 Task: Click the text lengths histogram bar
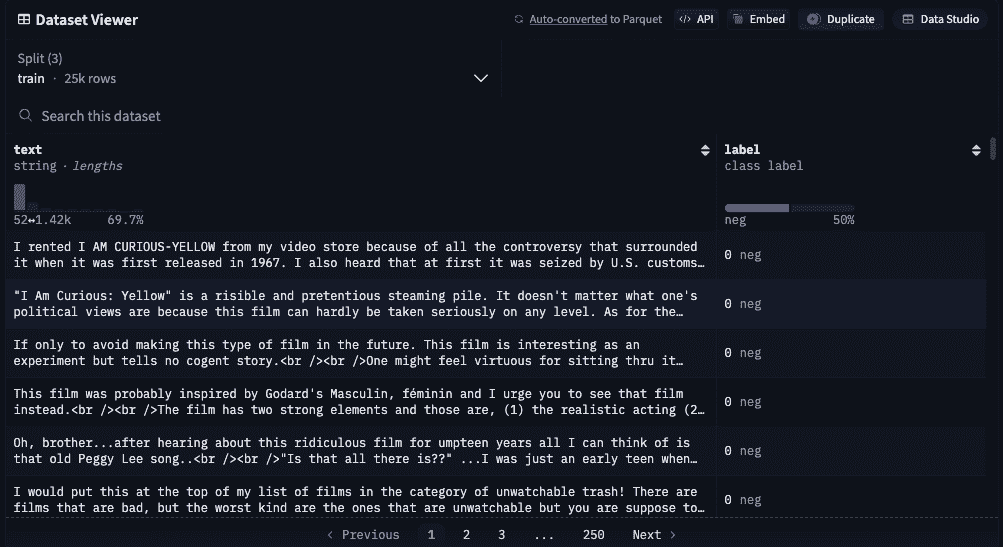pyautogui.click(x=20, y=197)
